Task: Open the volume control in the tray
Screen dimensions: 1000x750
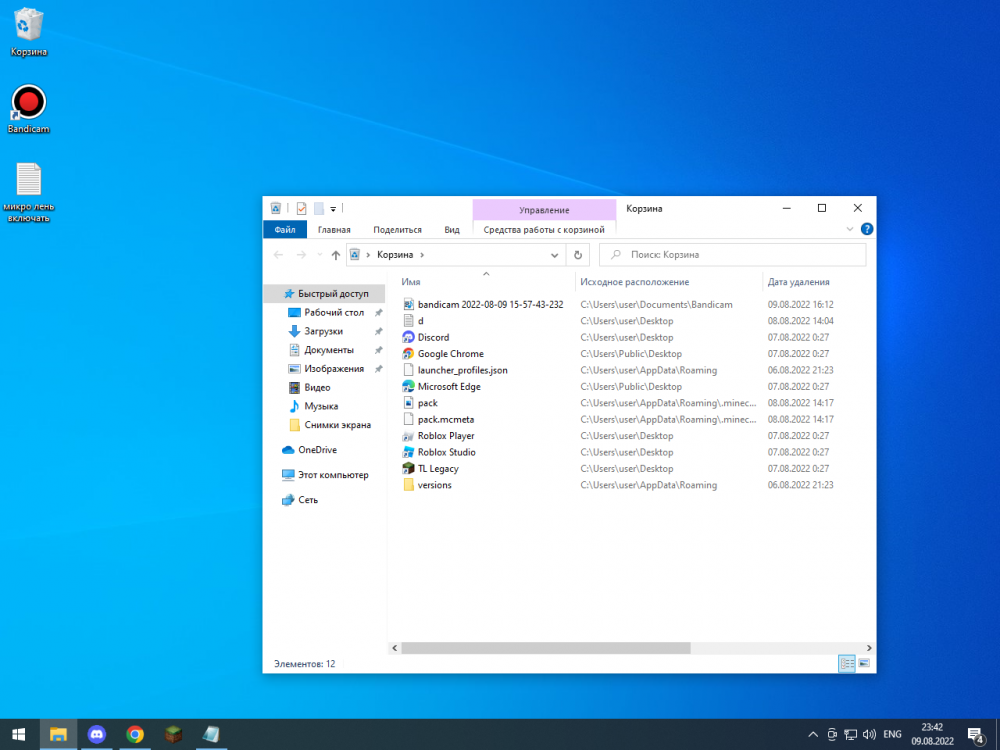Action: point(869,735)
